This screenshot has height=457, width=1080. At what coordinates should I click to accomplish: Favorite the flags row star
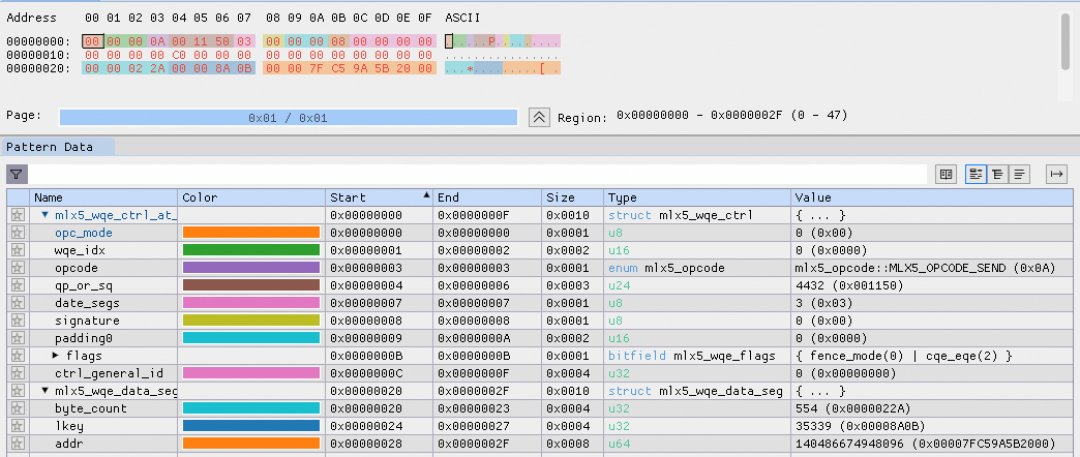[17, 356]
